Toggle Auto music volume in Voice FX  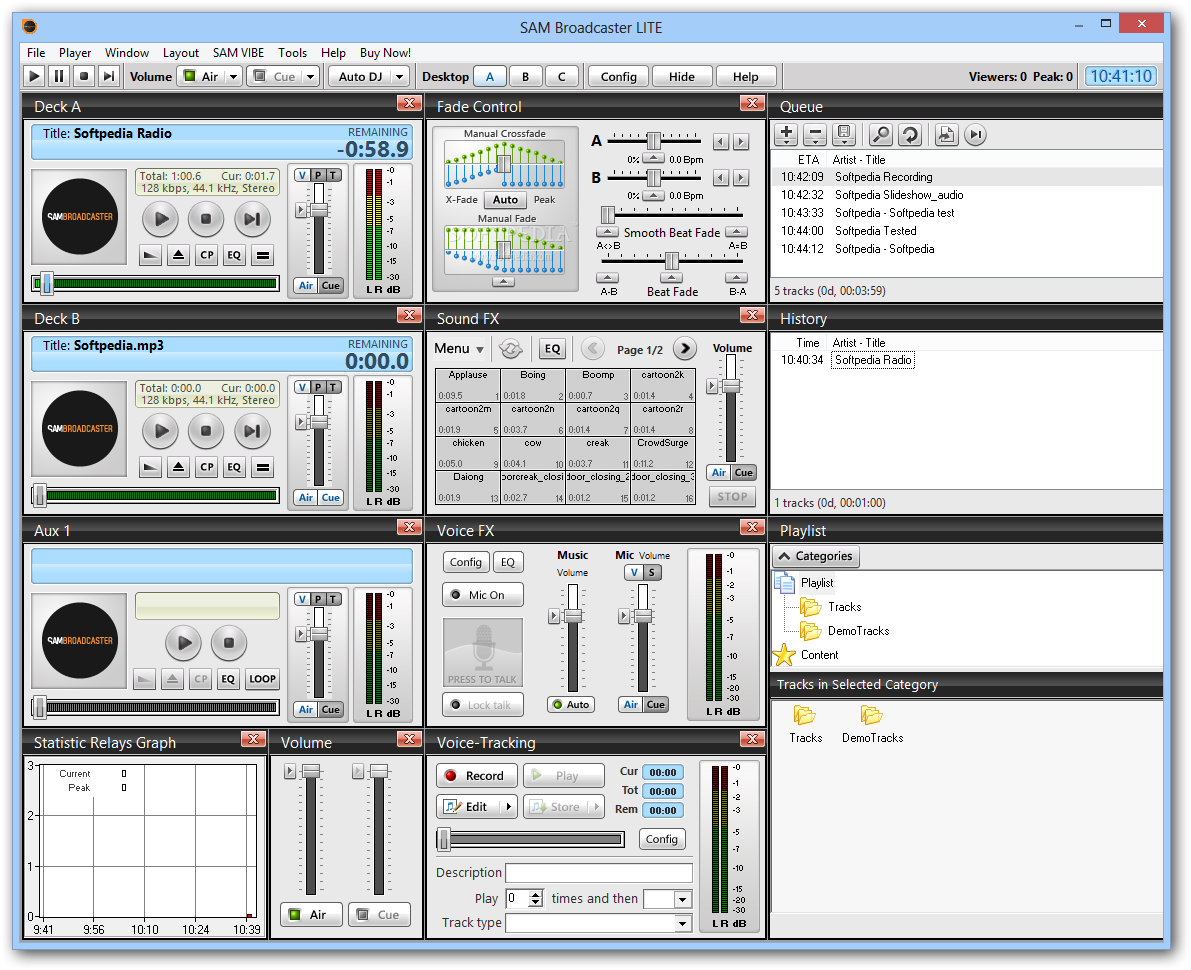(571, 705)
